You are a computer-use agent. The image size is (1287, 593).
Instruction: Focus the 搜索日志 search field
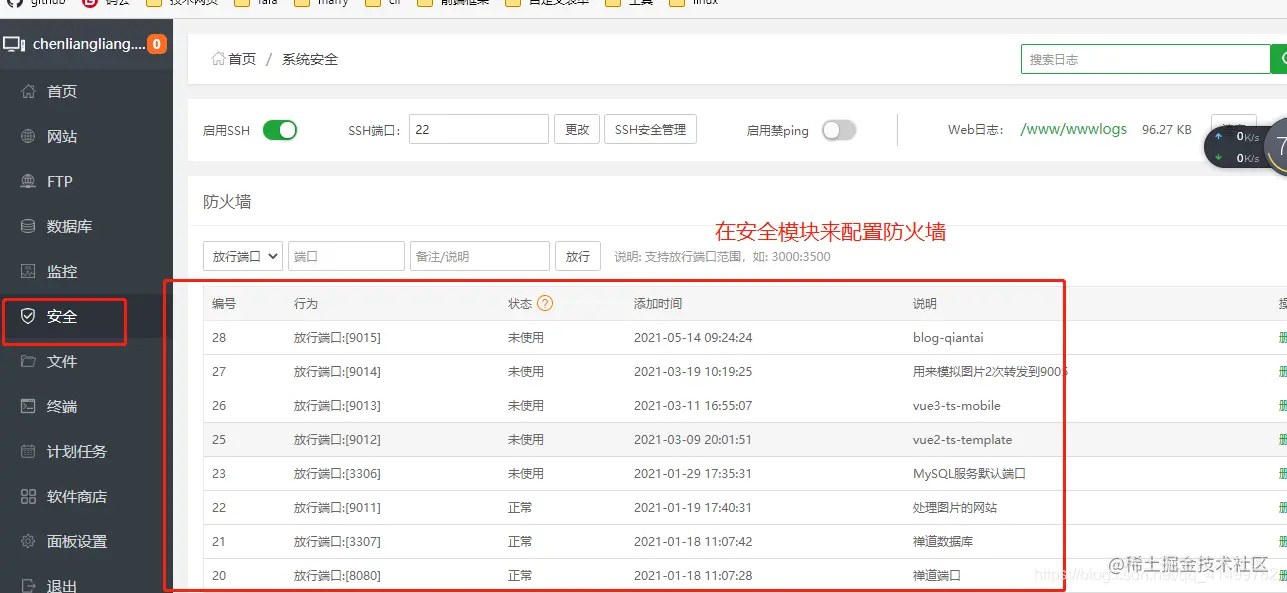(1145, 59)
